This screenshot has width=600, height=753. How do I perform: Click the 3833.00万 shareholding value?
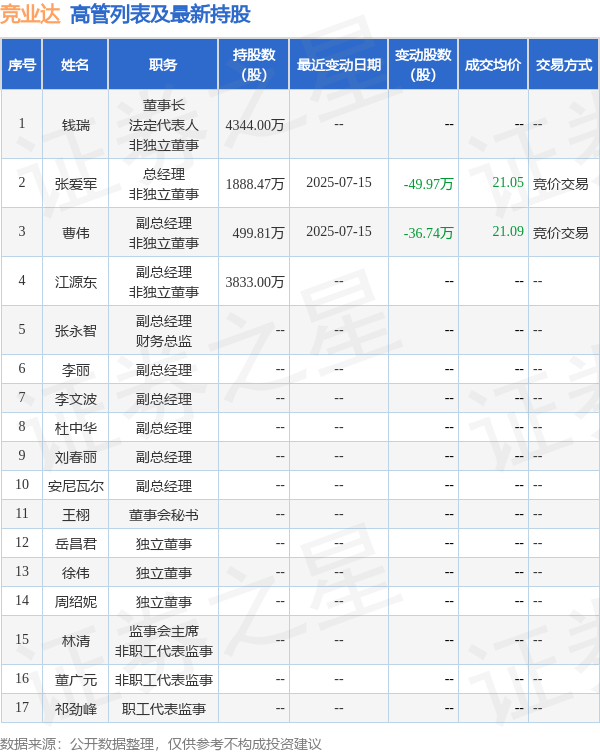click(x=255, y=282)
